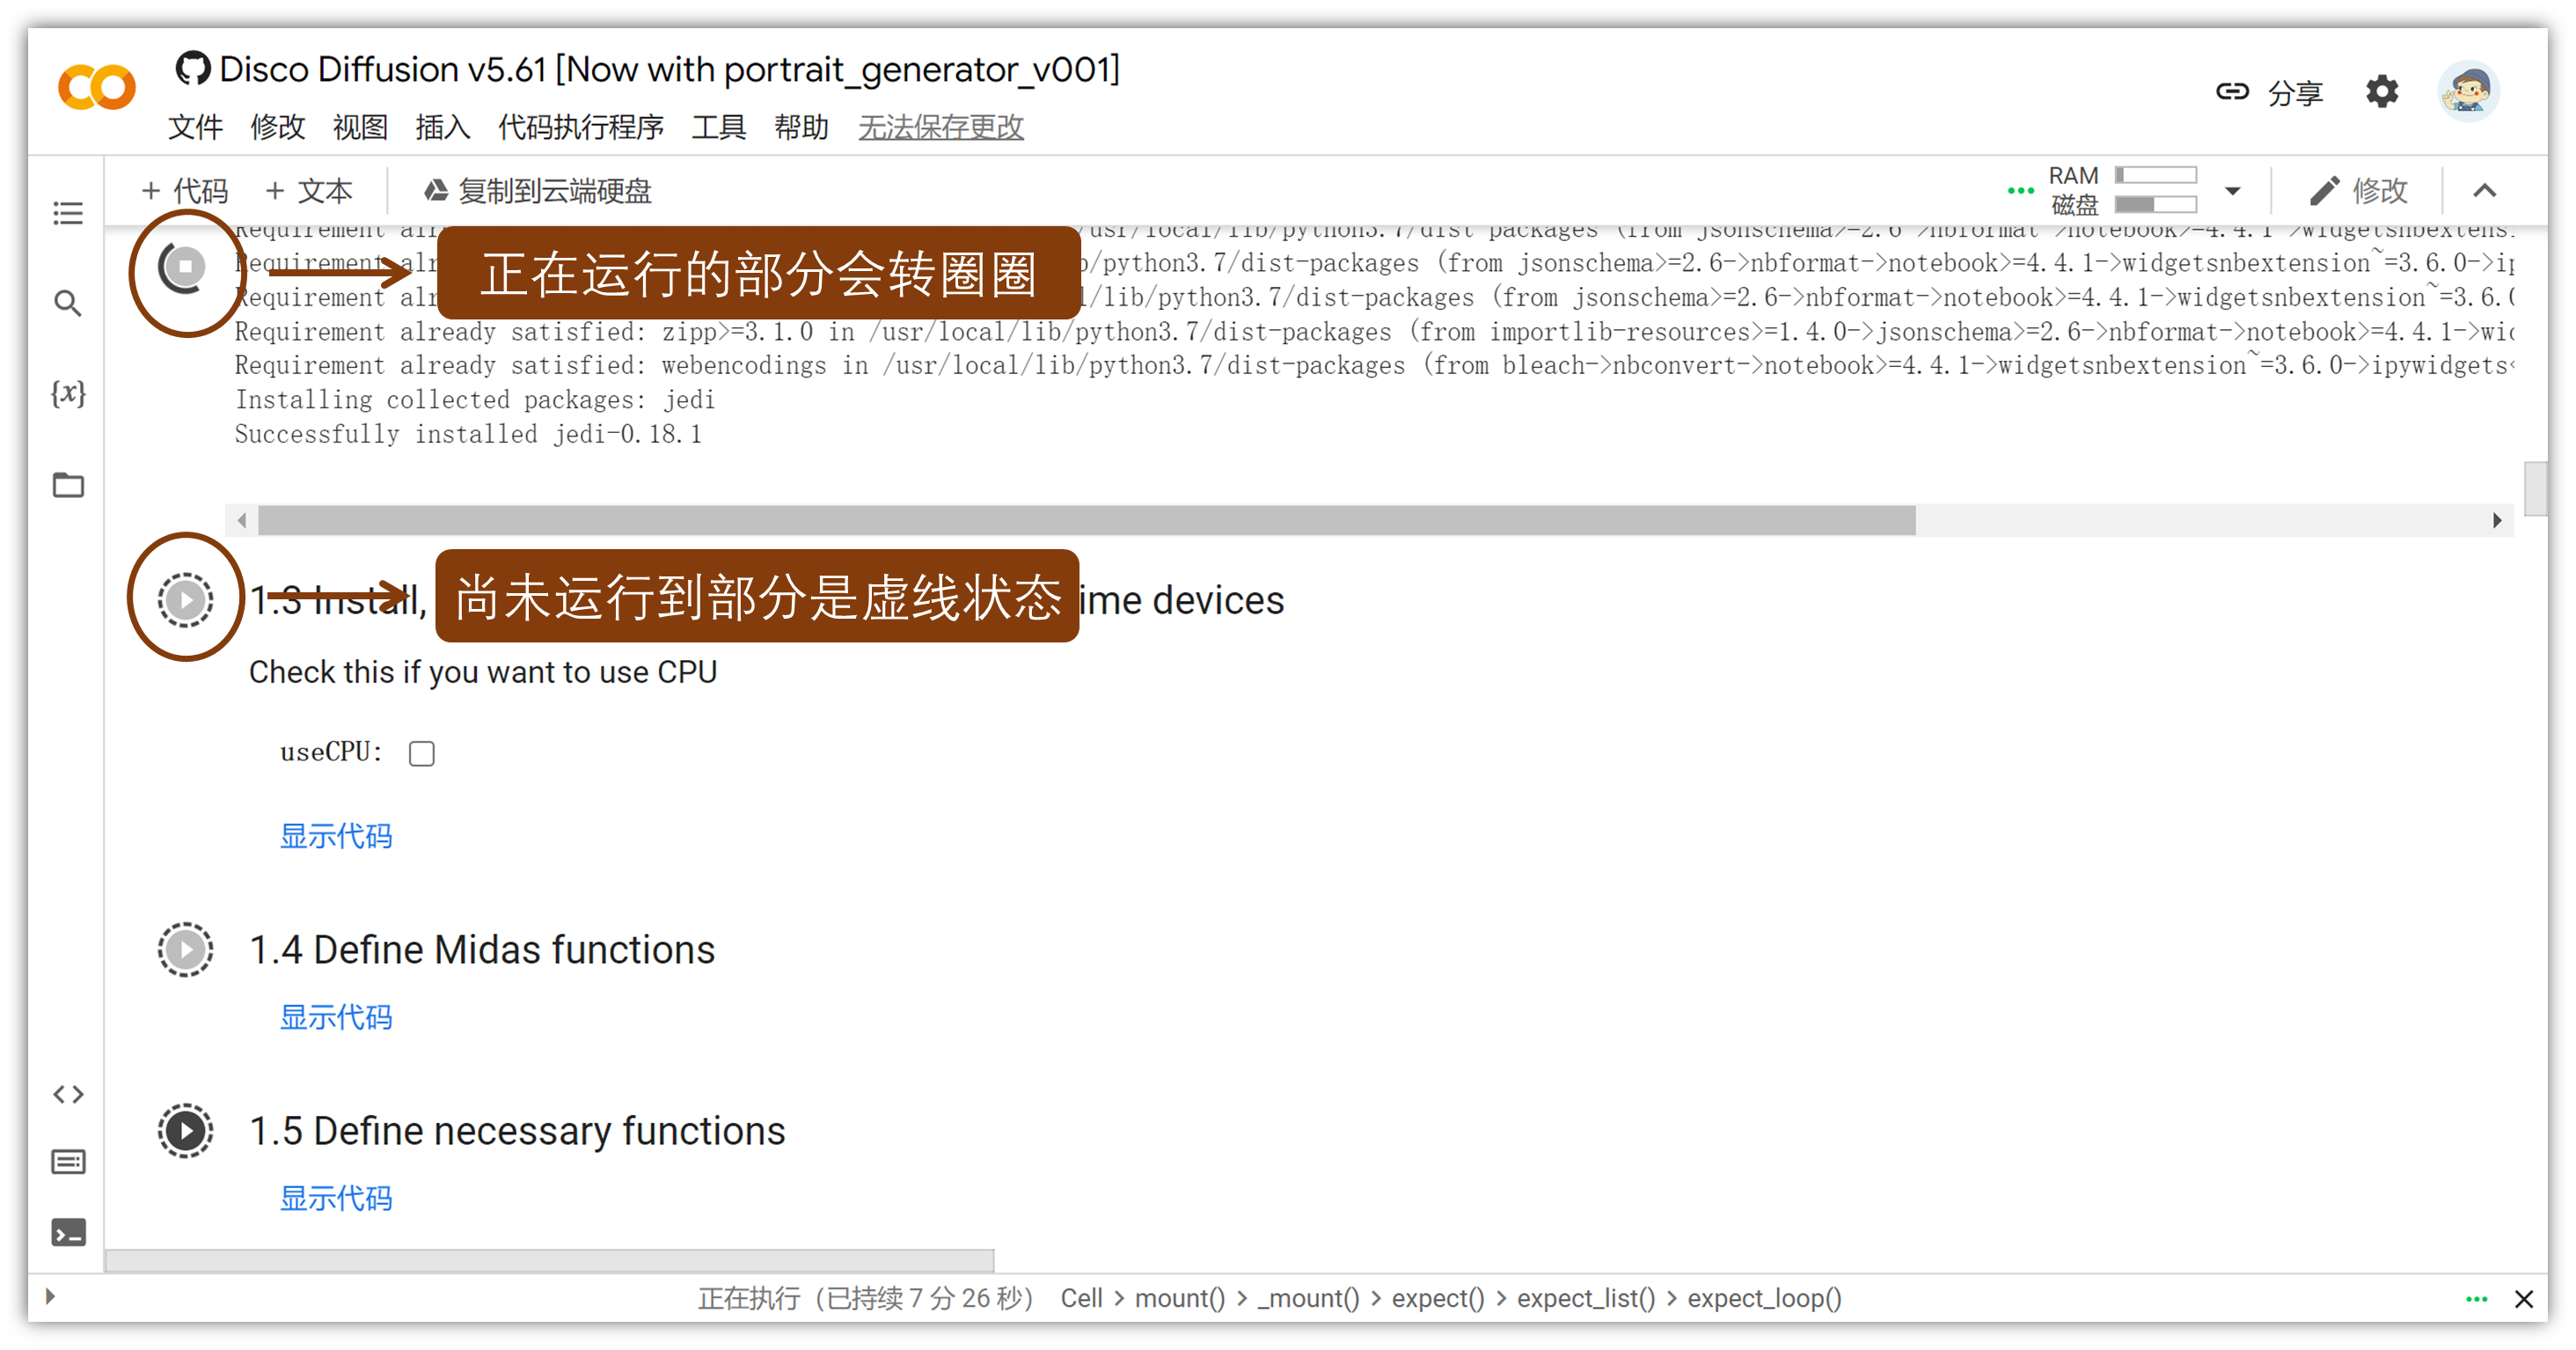This screenshot has width=2576, height=1350.
Task: Click the play icon for section 1.5
Action: [184, 1128]
